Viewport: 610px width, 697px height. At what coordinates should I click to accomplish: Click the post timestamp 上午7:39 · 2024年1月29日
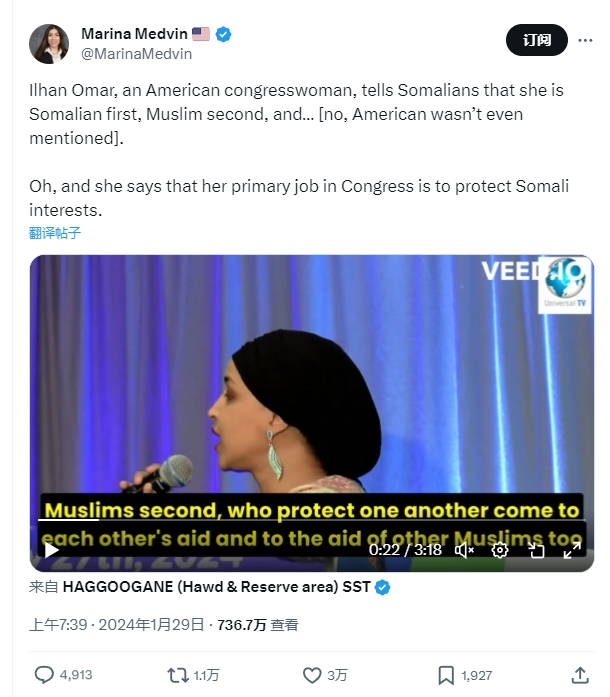tap(116, 625)
